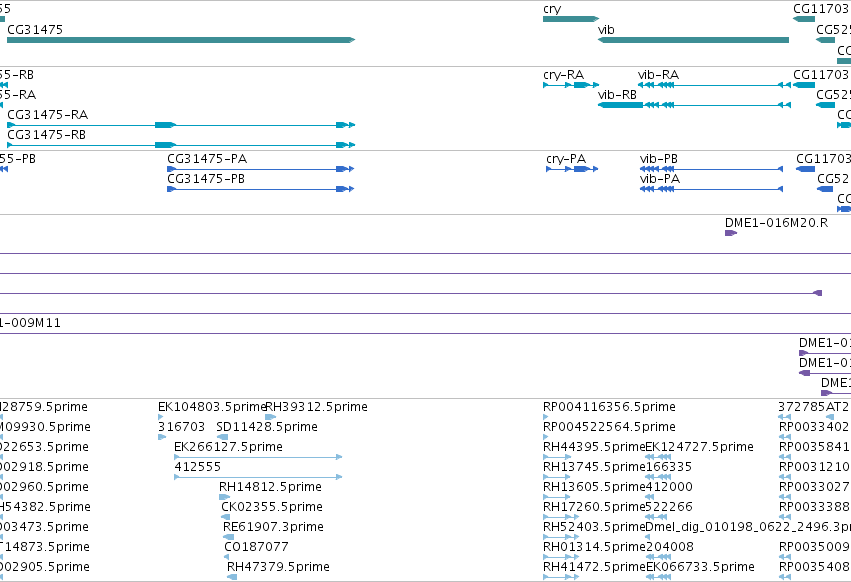This screenshot has height=582, width=851.
Task: Select the CG31475-PA protein feature
Action: pos(261,169)
